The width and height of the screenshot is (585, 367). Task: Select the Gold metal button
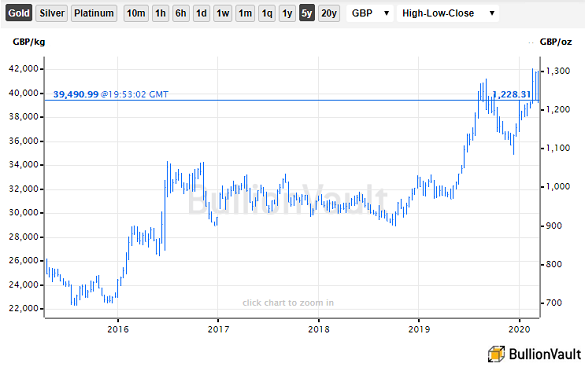(x=19, y=13)
